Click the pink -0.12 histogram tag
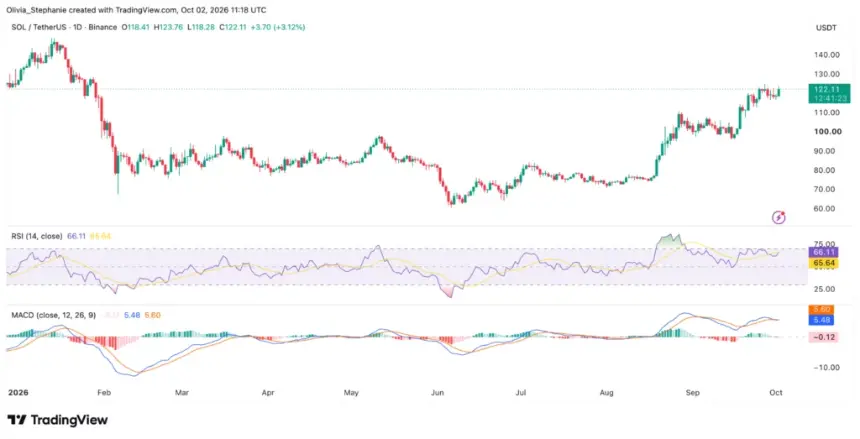The width and height of the screenshot is (860, 439). click(x=823, y=337)
